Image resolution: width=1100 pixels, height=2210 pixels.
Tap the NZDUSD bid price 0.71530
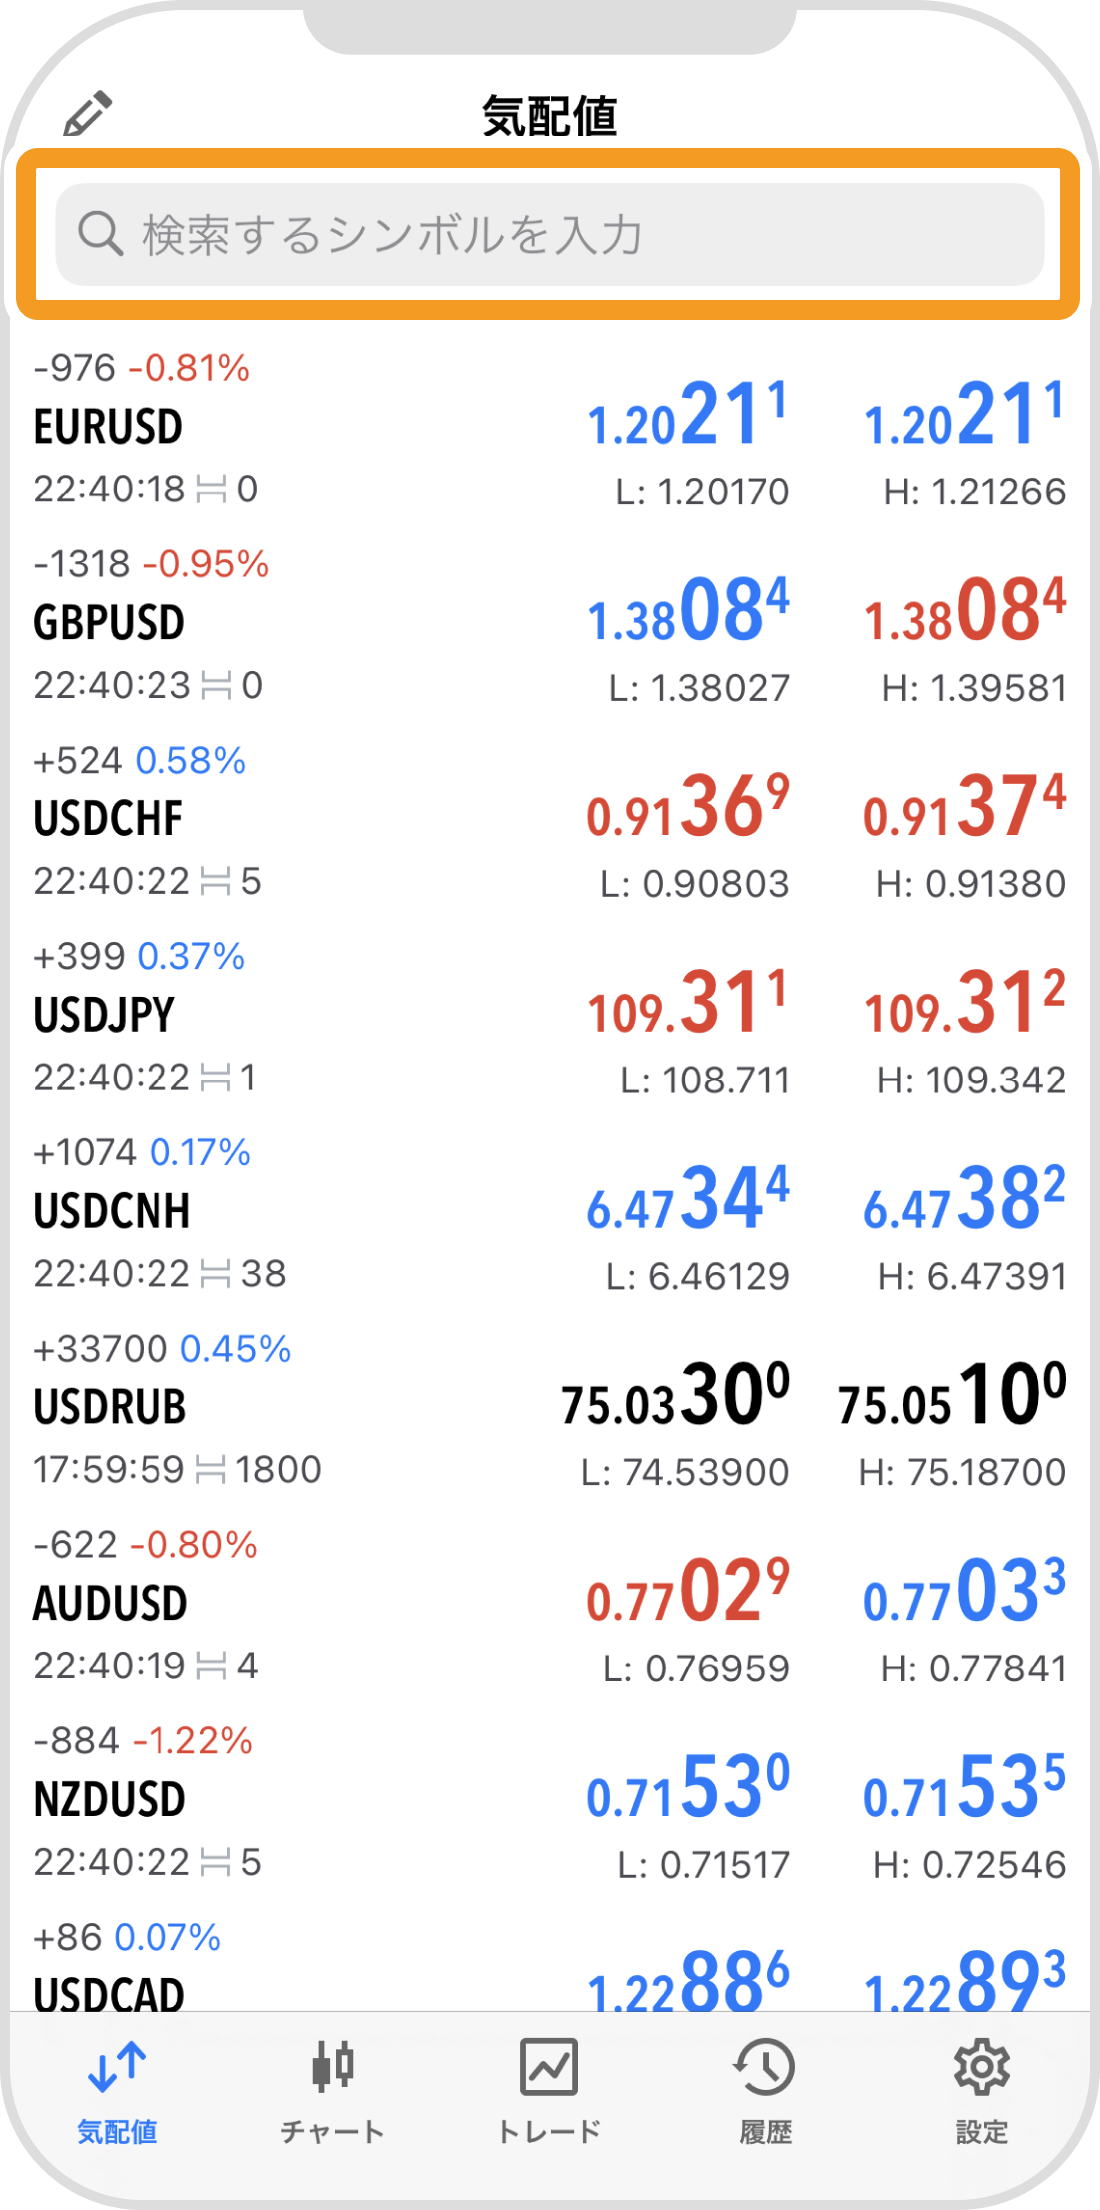tap(688, 1787)
